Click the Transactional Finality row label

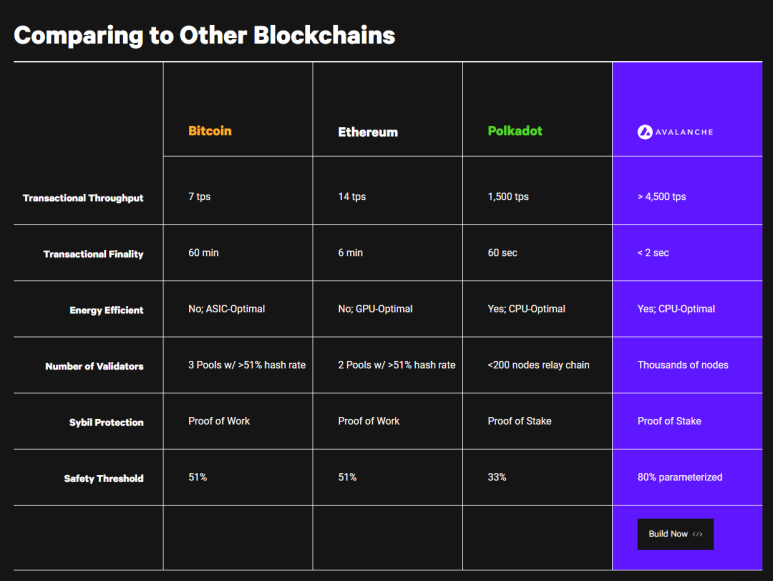(x=93, y=254)
